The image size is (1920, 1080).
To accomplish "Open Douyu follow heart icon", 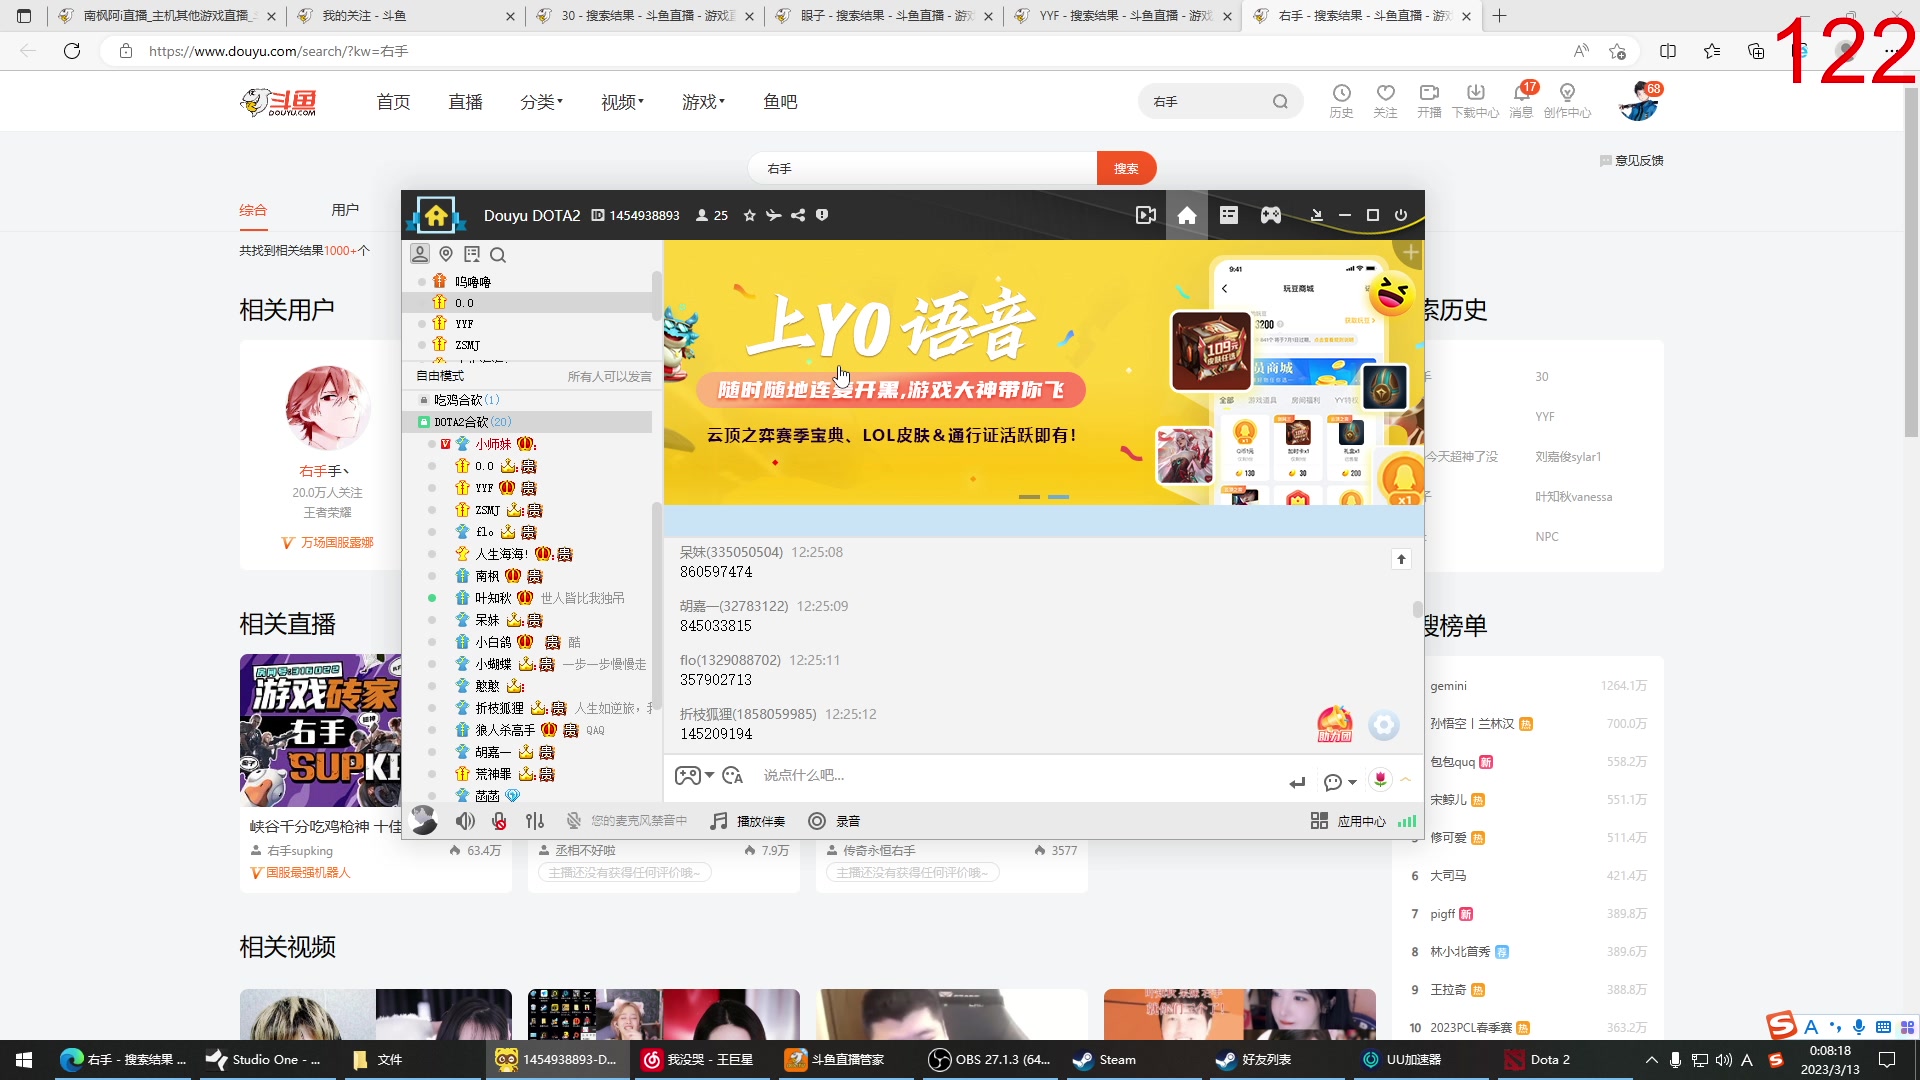I will pos(1385,100).
